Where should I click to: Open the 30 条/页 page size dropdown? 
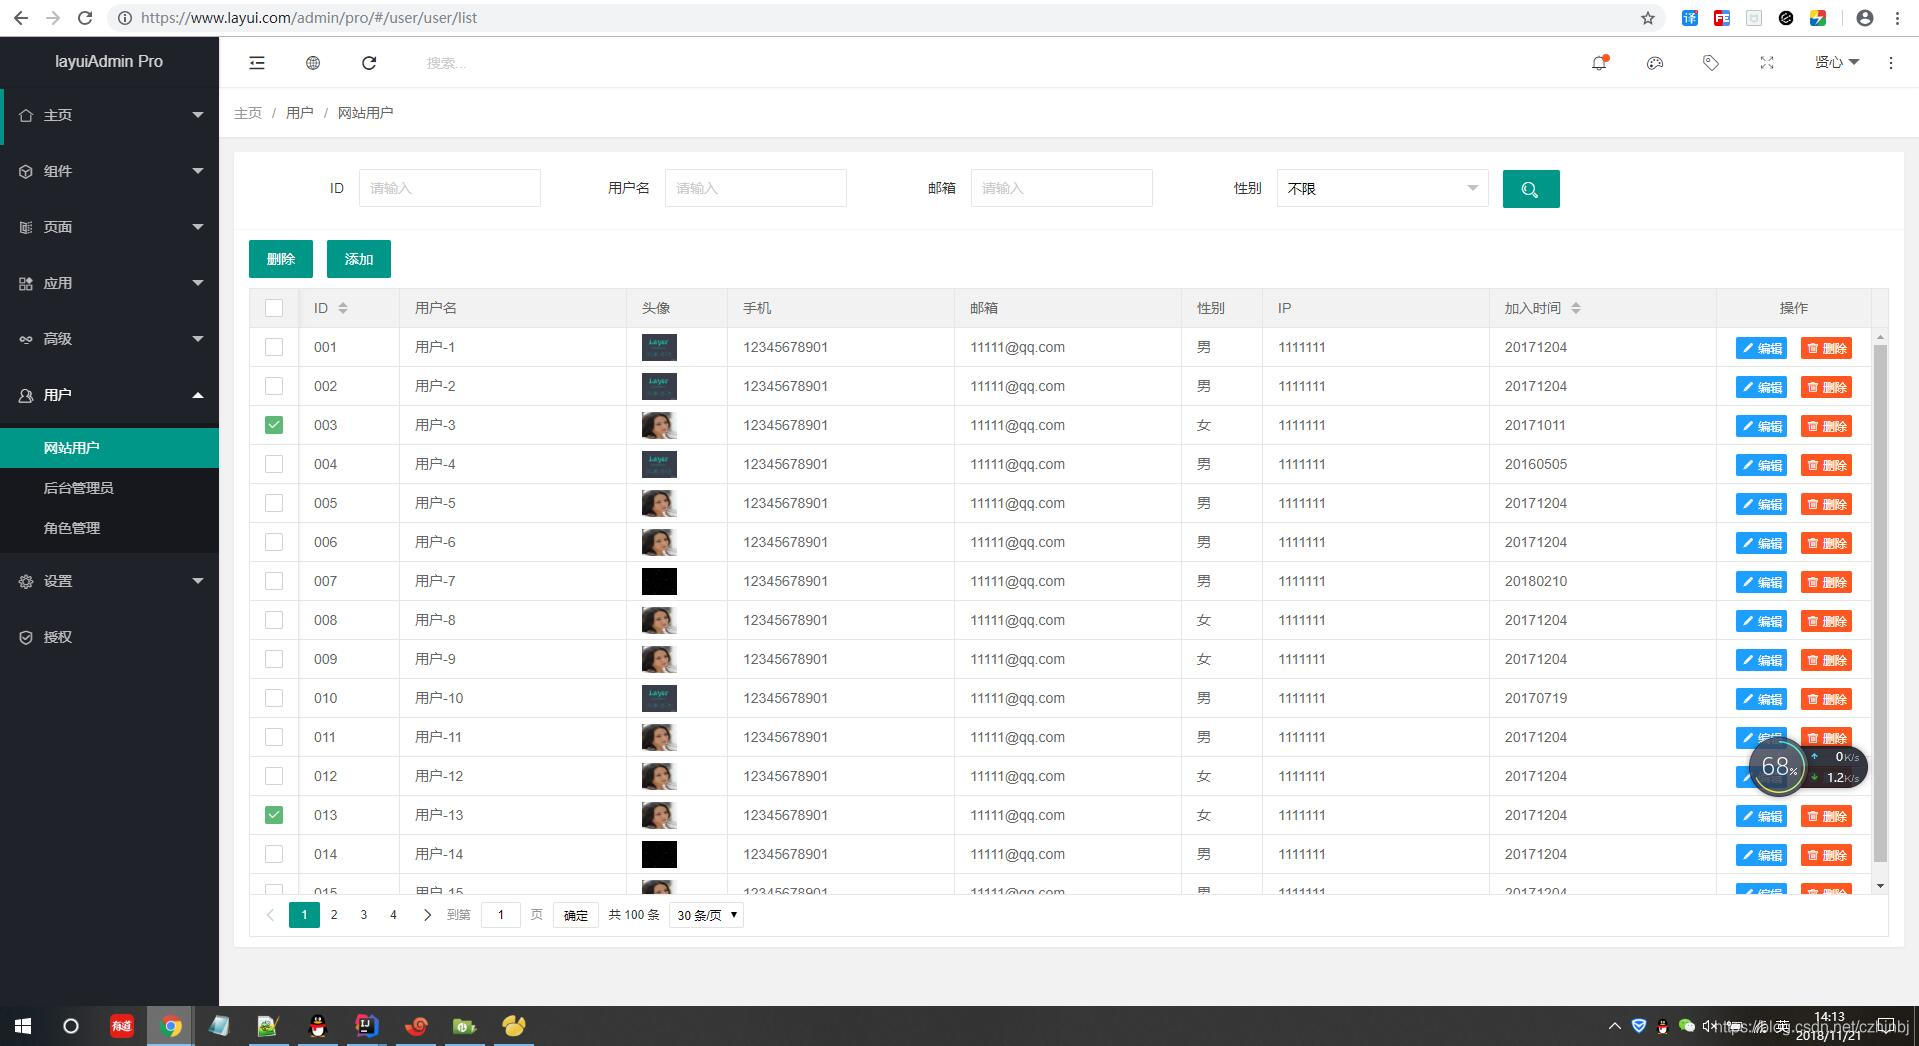[x=706, y=915]
